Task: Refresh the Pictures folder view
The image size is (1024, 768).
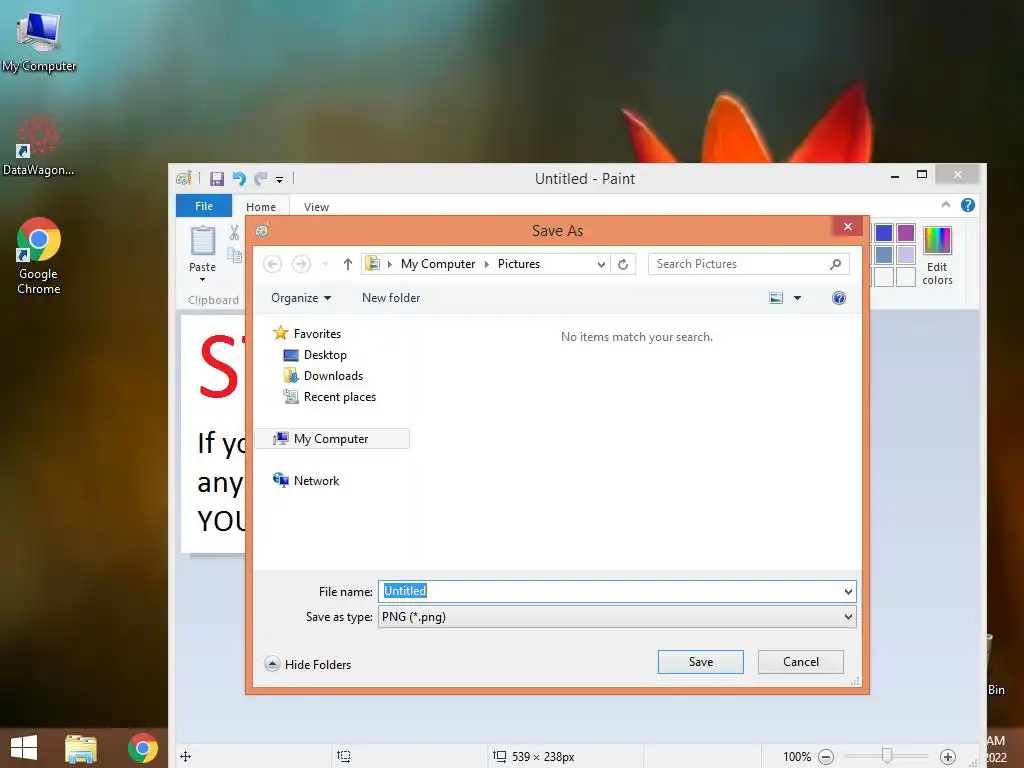Action: click(x=623, y=264)
